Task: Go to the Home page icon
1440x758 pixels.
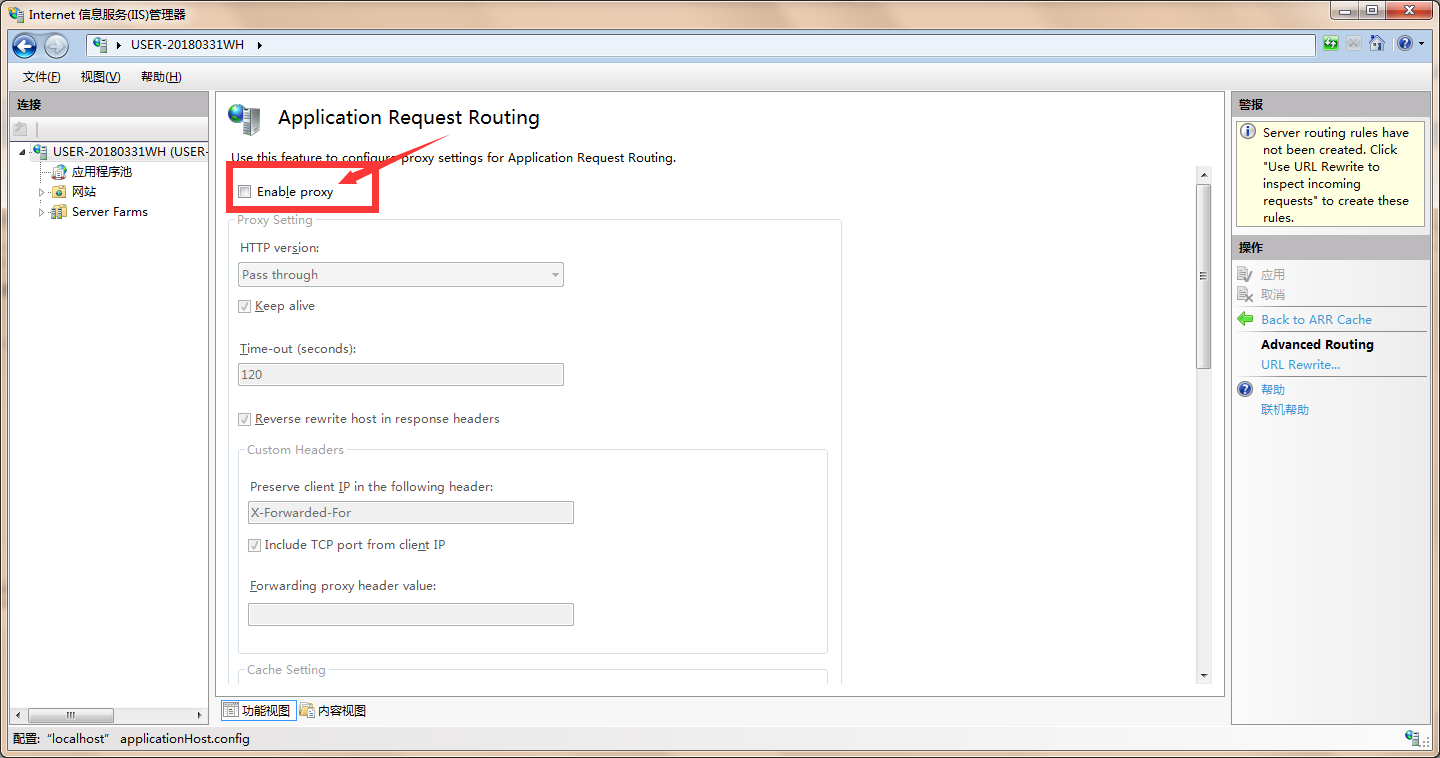Action: click(1377, 43)
